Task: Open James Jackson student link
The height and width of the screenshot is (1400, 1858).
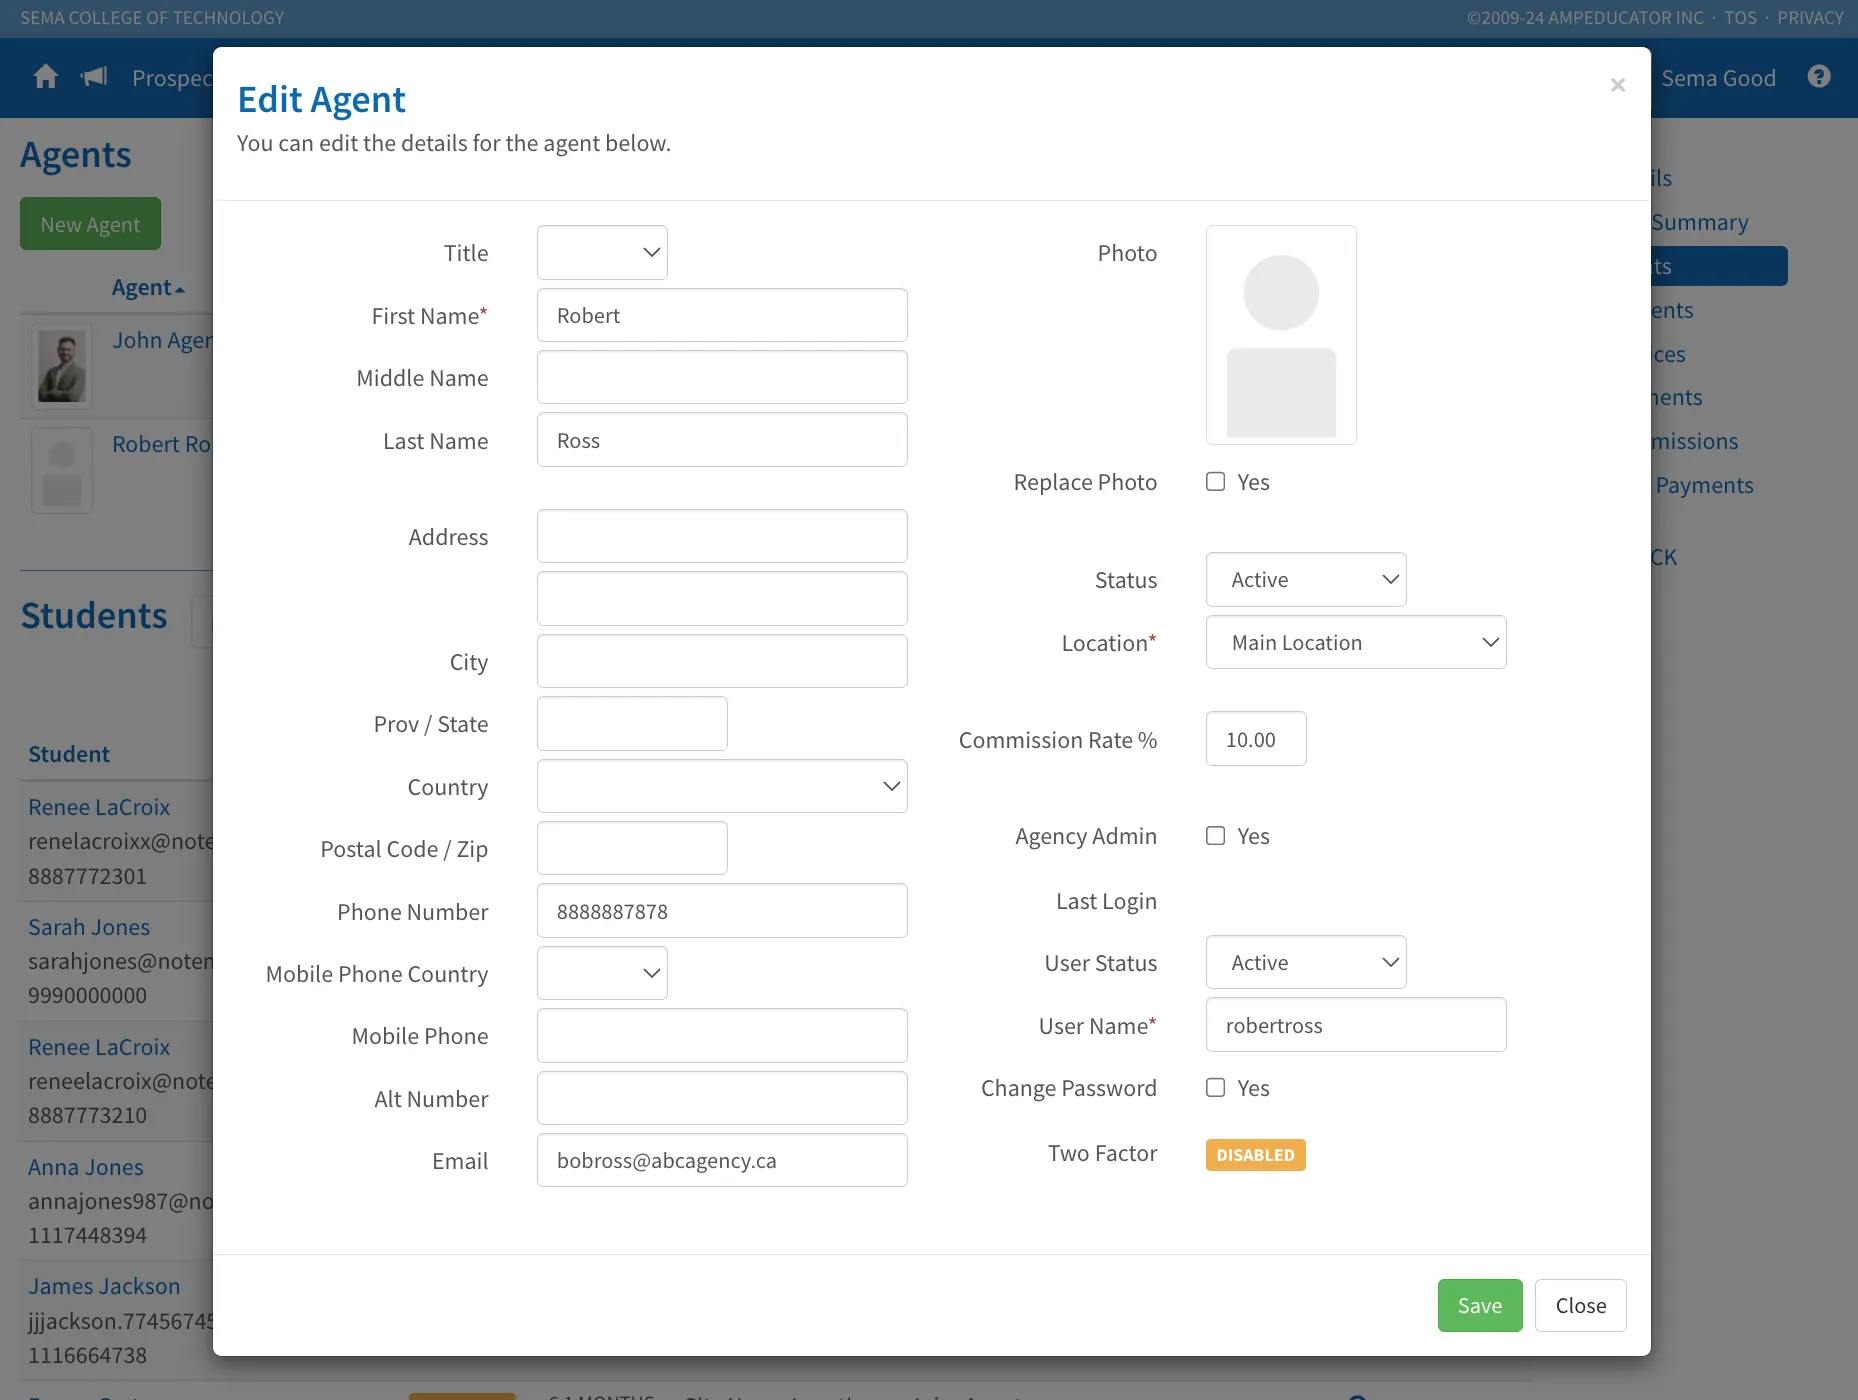Action: 104,1286
